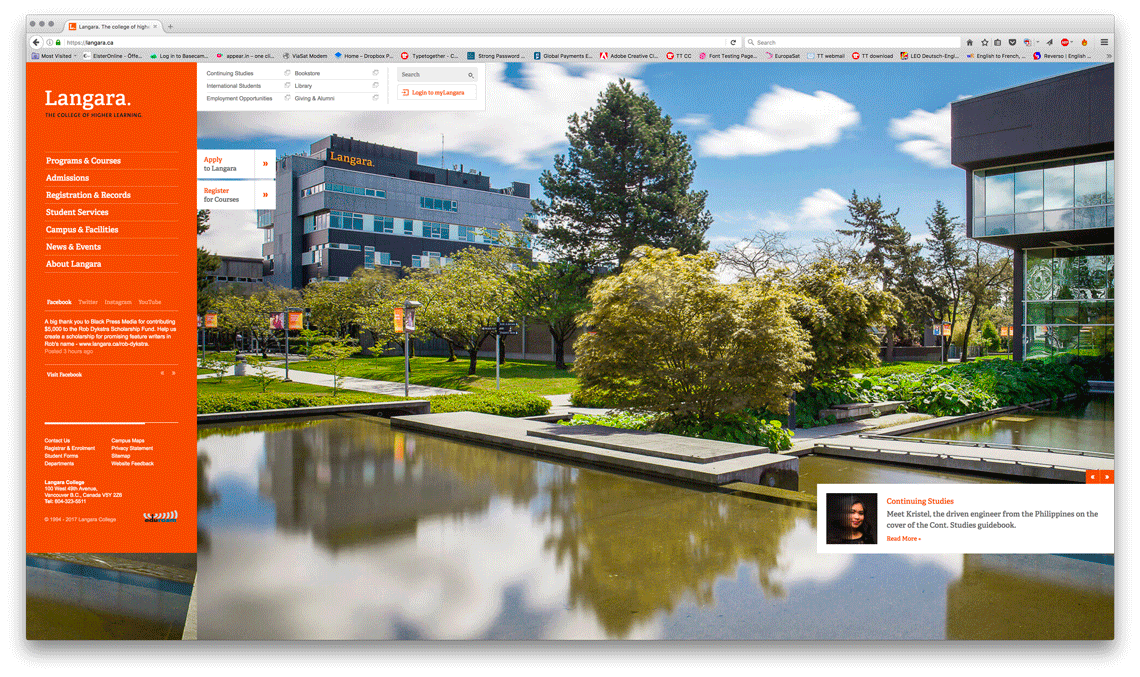Screen dimensions: 1140x677
Task: Click external-link icon beside Continuing Studies
Action: [x=287, y=73]
